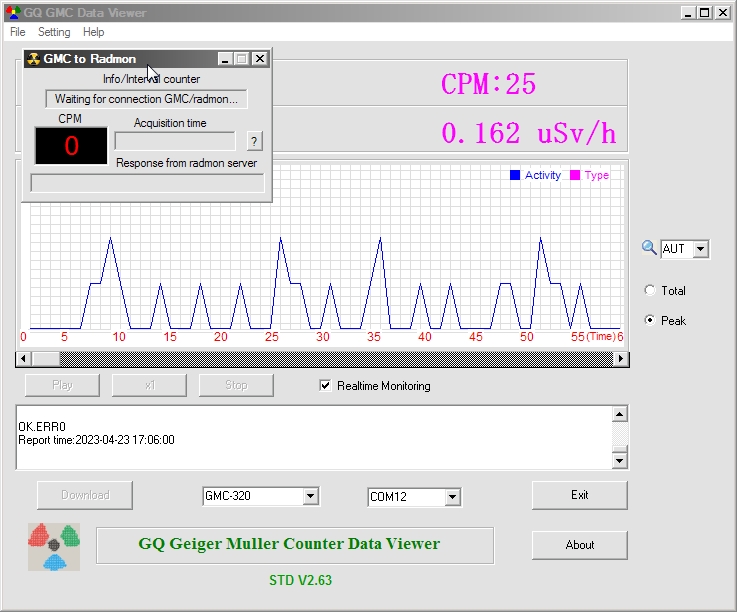Open the COM12 port dropdown
Image resolution: width=737 pixels, height=612 pixels.
(452, 497)
